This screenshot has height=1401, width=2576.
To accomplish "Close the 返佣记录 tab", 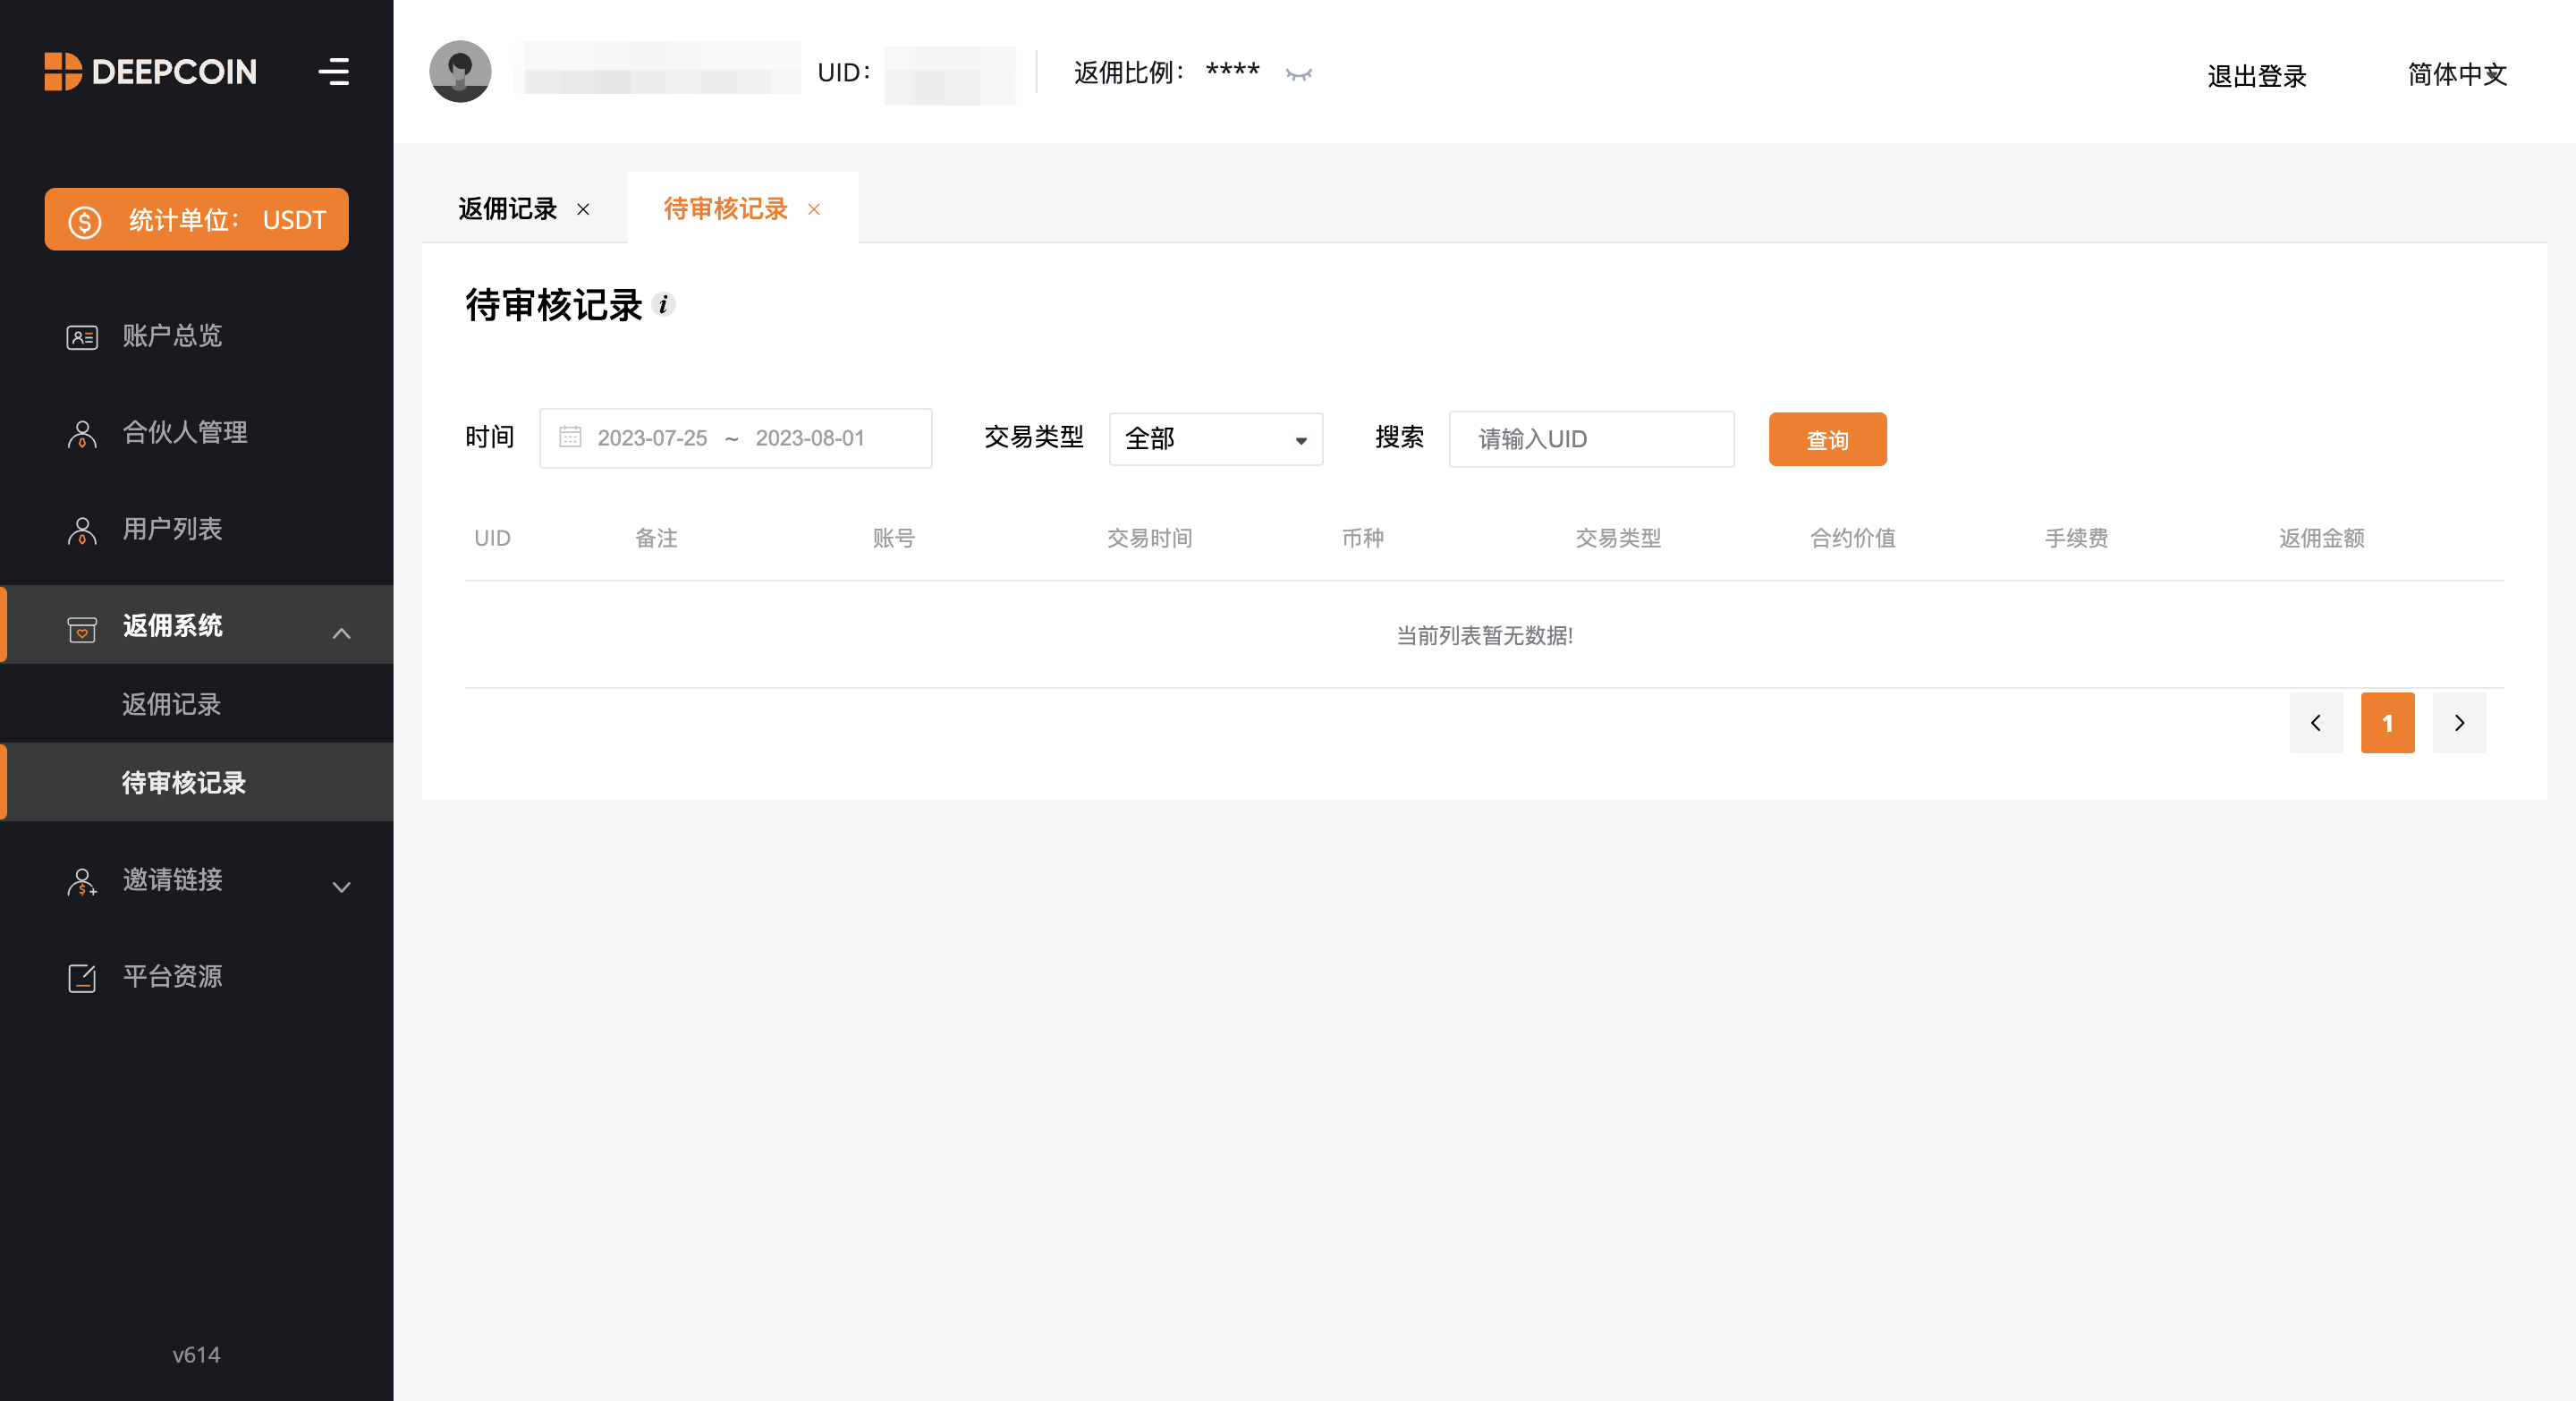I will pos(583,209).
